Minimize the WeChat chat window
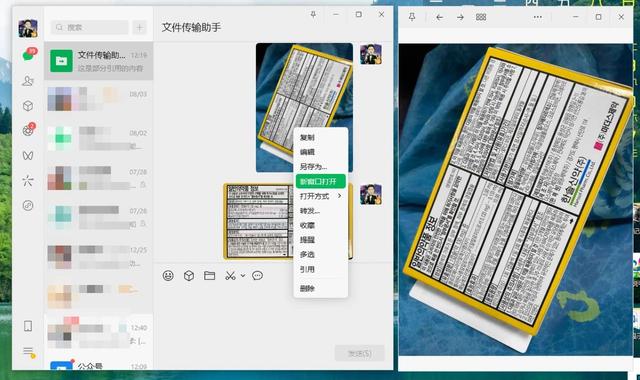Screen dimensions: 640x380 [x=336, y=15]
